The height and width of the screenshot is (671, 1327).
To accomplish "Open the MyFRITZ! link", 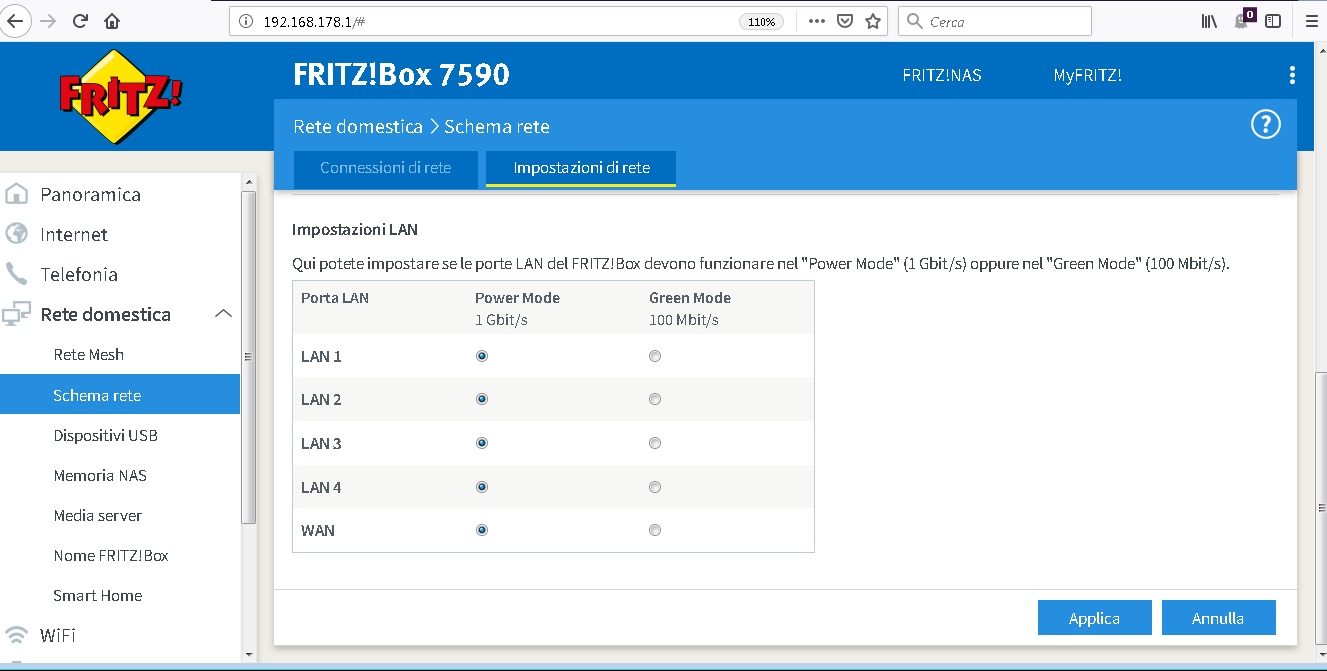I will 1087,75.
